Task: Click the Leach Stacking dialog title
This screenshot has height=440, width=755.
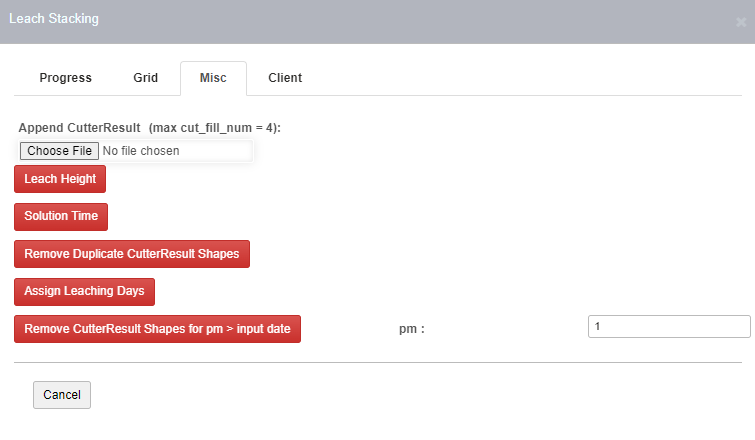Action: click(x=54, y=19)
